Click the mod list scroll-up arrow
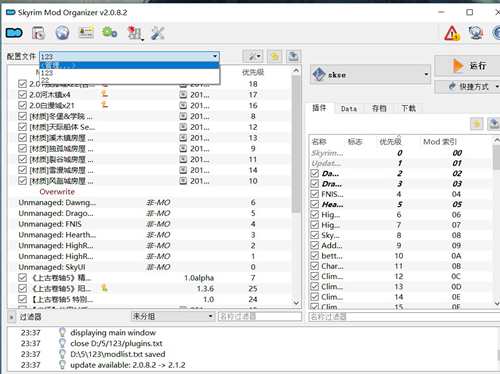Viewport: 500px width, 374px height. 296,70
